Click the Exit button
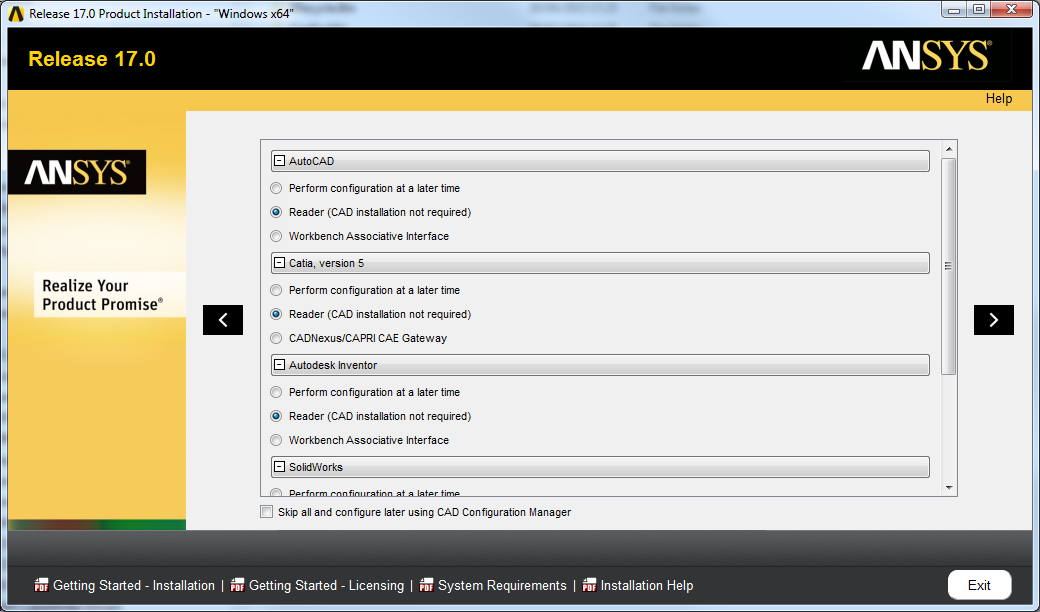Image resolution: width=1040 pixels, height=612 pixels. pyautogui.click(x=979, y=585)
